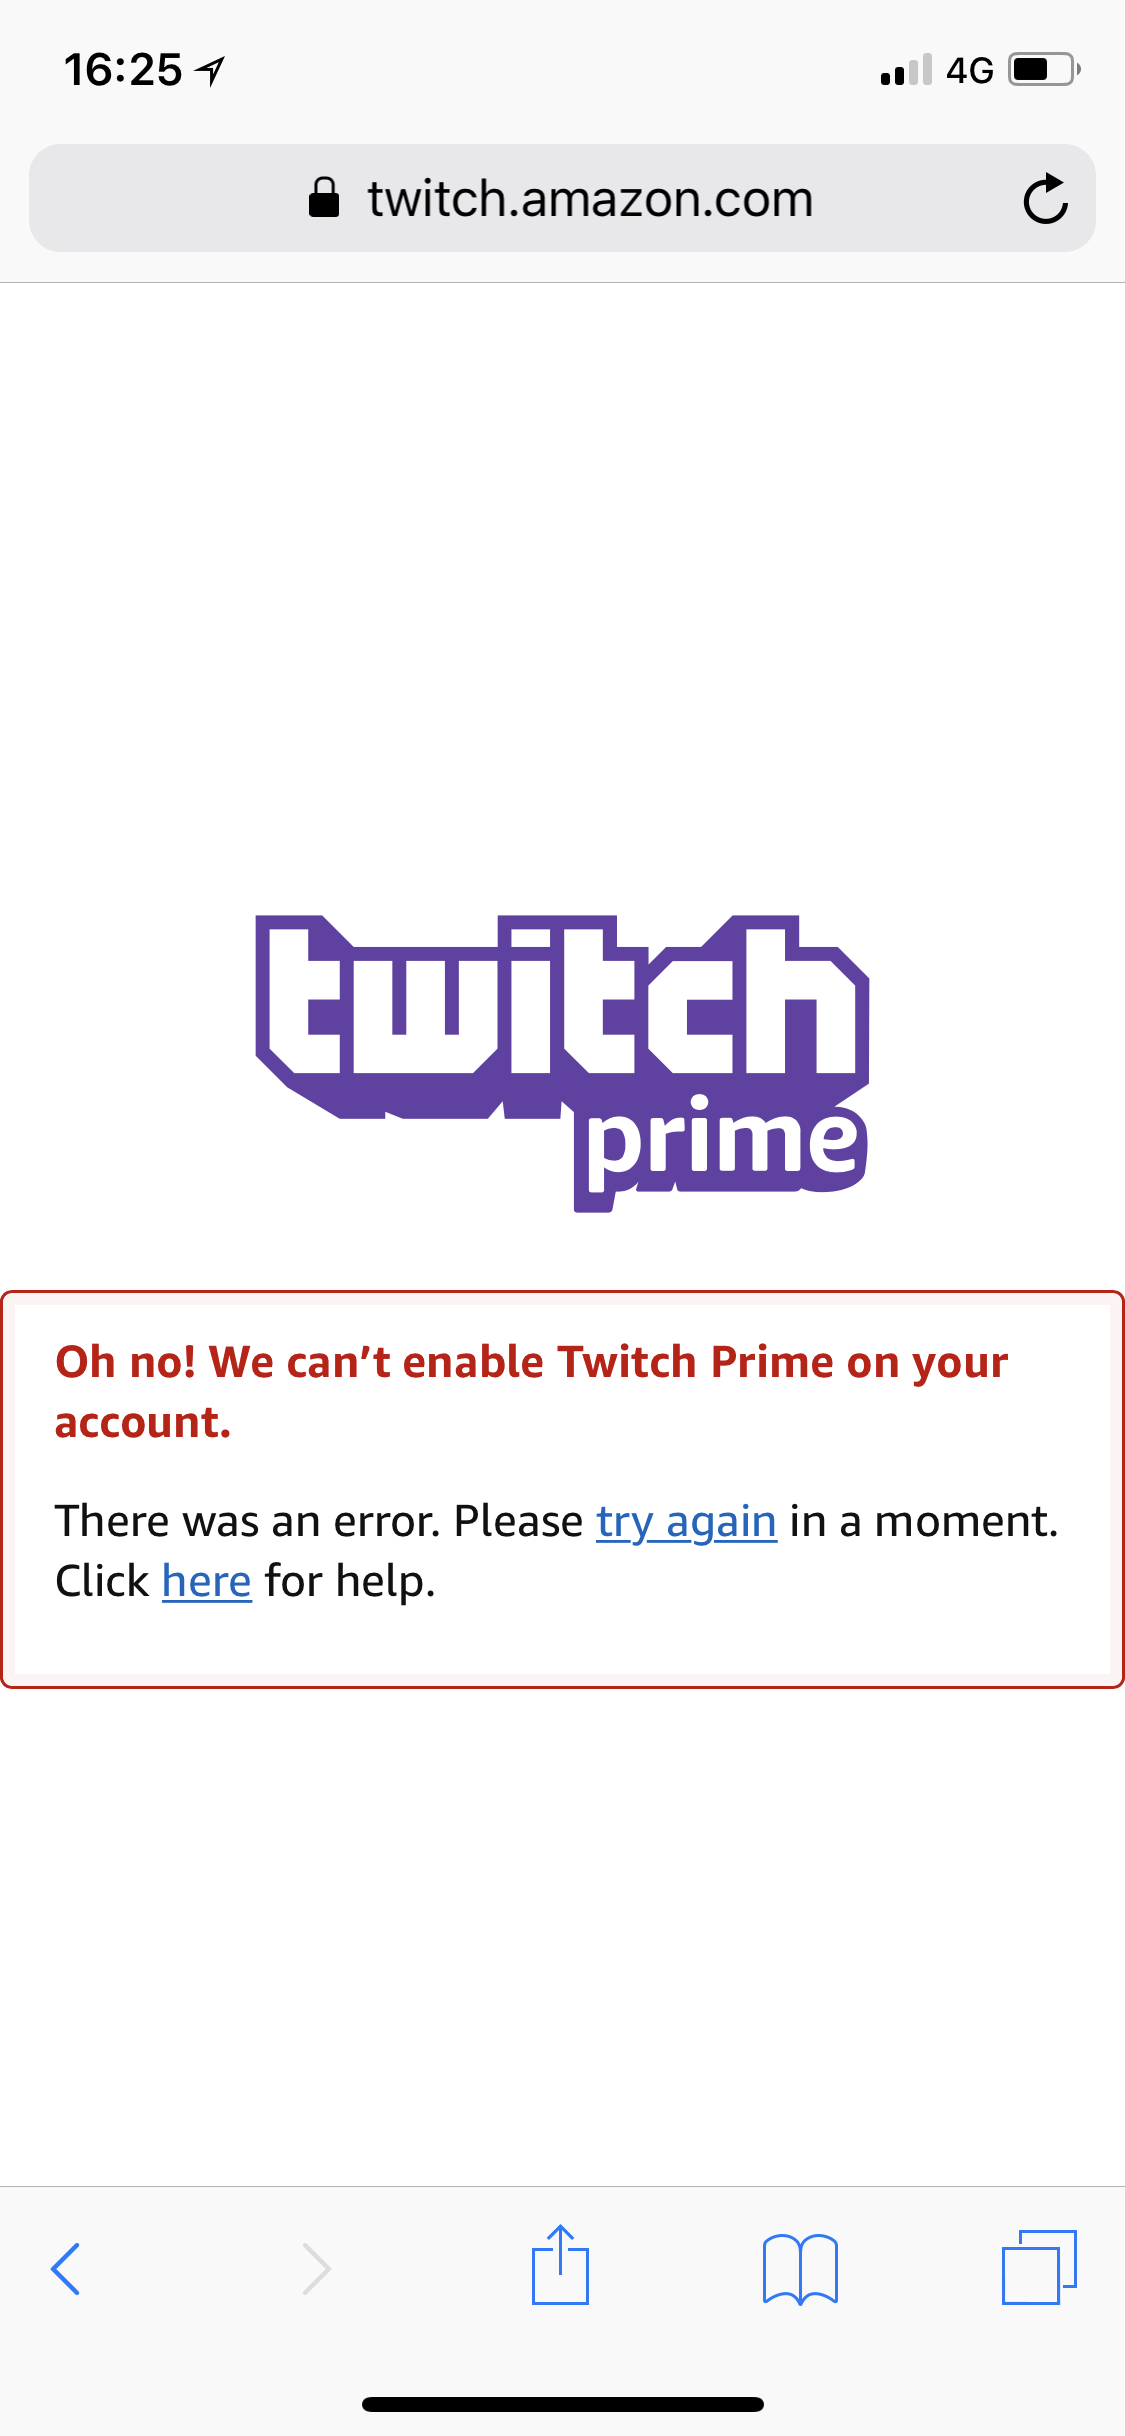Tap the twitch.amazon.com address field
This screenshot has height=2436, width=1125.
[562, 198]
